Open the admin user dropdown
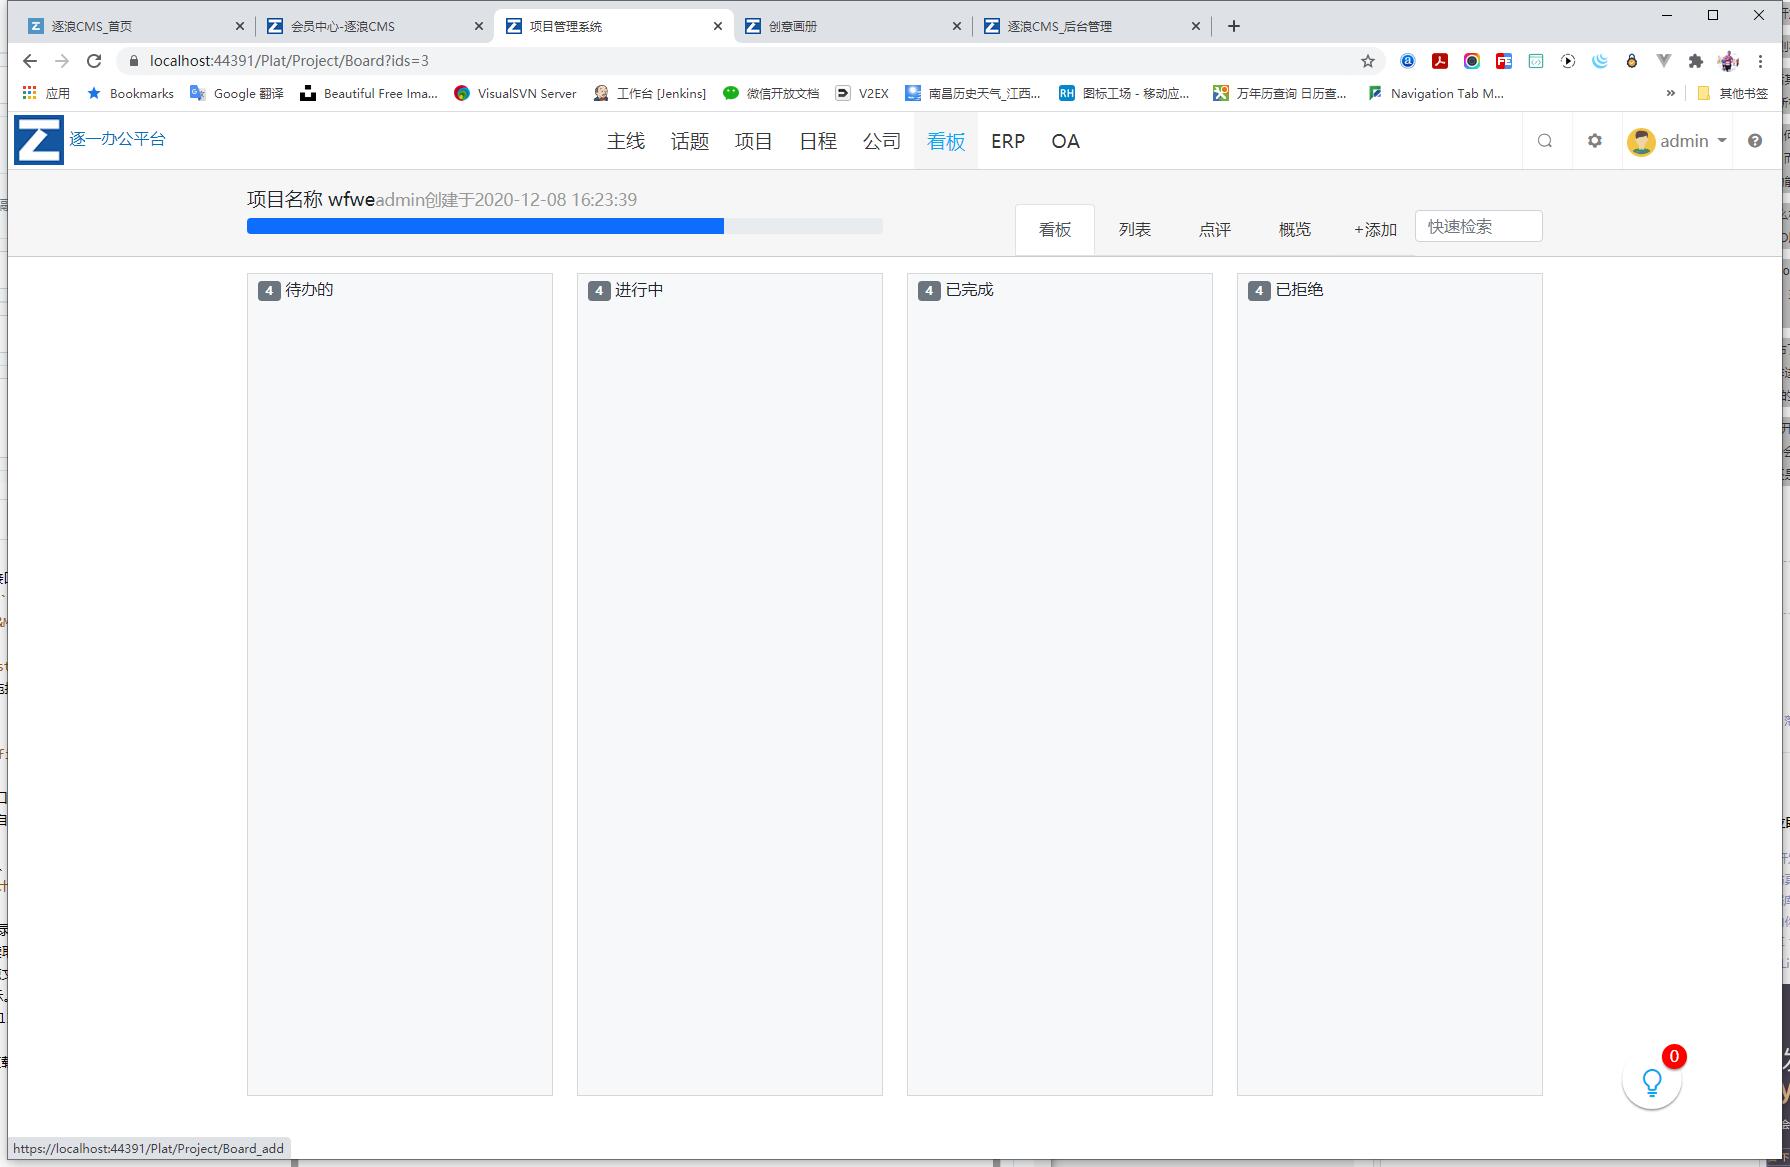 (x=1678, y=140)
